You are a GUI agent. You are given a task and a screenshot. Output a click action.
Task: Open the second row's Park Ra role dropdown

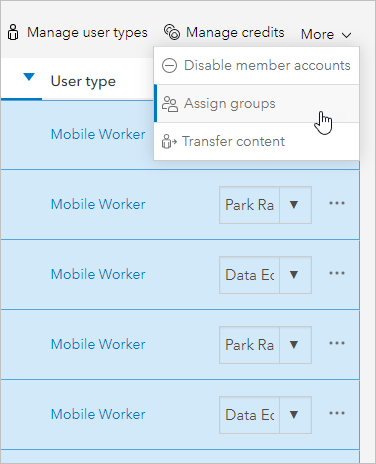pyautogui.click(x=265, y=205)
